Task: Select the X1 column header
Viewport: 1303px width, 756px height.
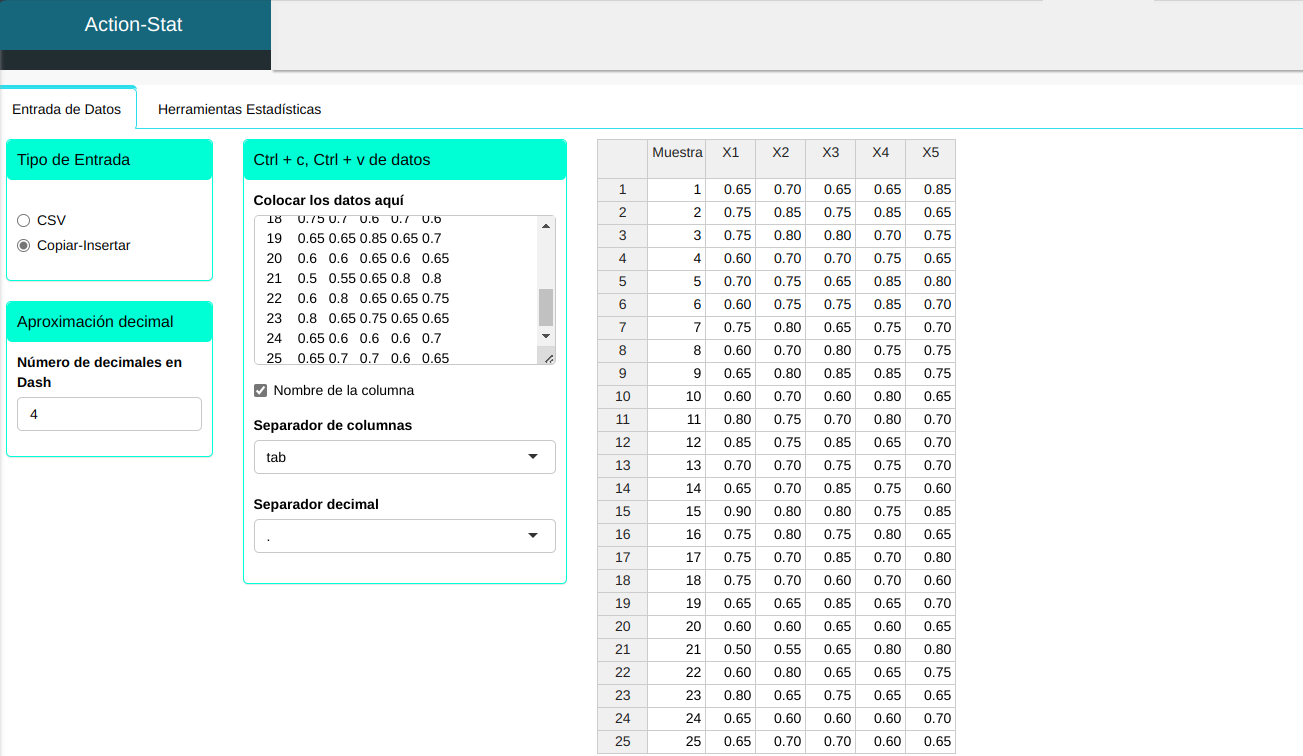Action: tap(731, 153)
